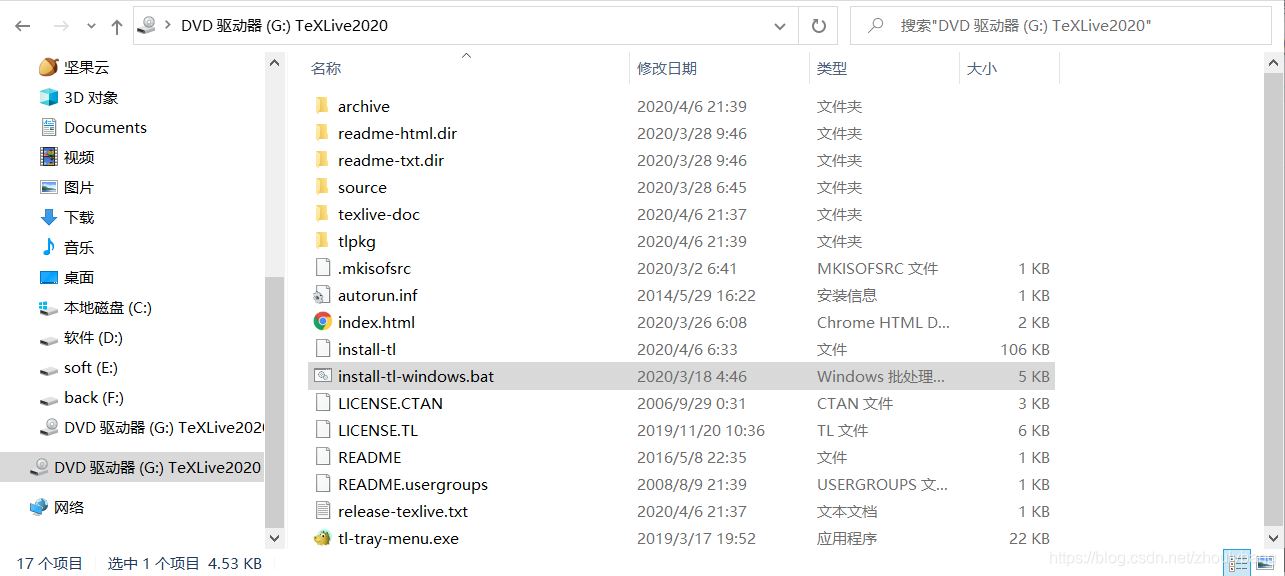Click the Chrome HTML D... type cell

point(883,322)
